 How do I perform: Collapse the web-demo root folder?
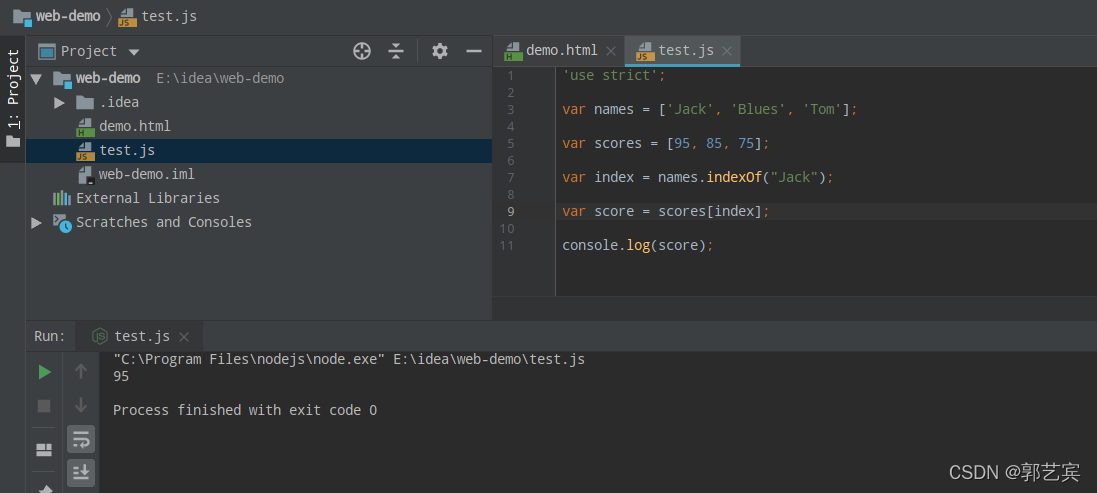click(x=36, y=78)
